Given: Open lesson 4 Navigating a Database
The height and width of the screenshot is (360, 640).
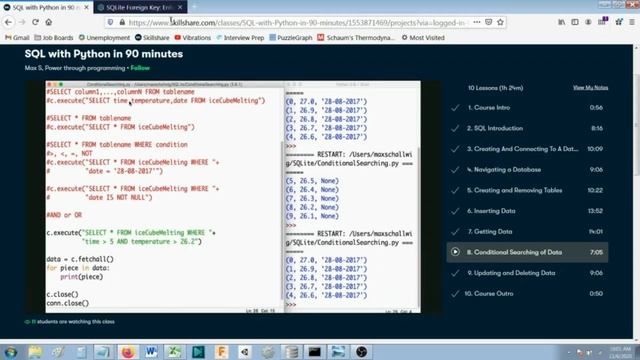Looking at the screenshot, I should coord(527,170).
